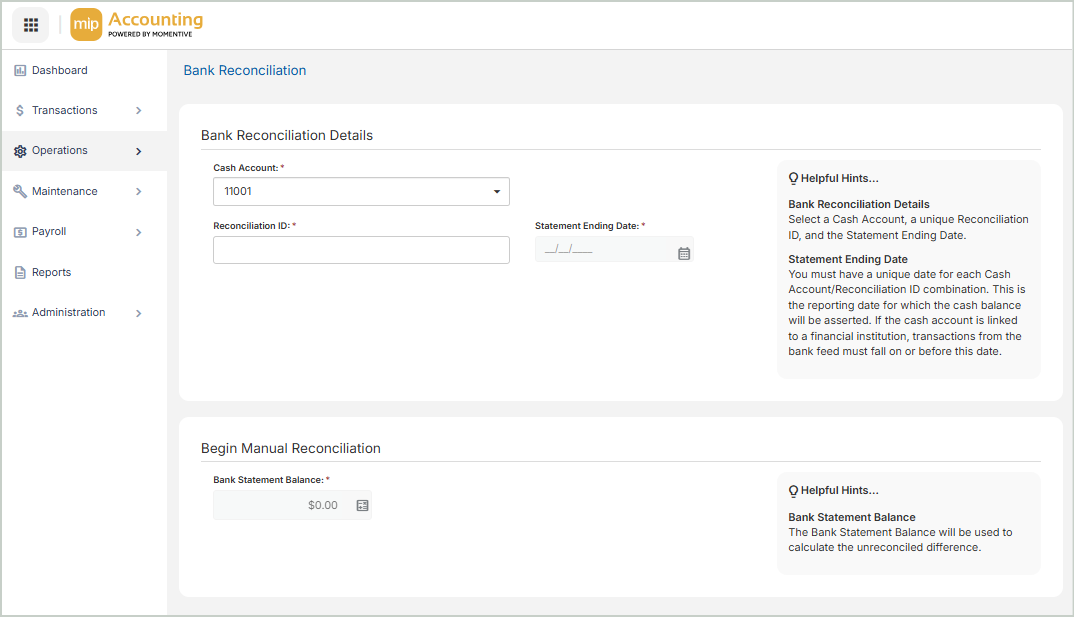Open the Statement Ending Date calendar picker
This screenshot has height=617, width=1074.
(x=684, y=254)
